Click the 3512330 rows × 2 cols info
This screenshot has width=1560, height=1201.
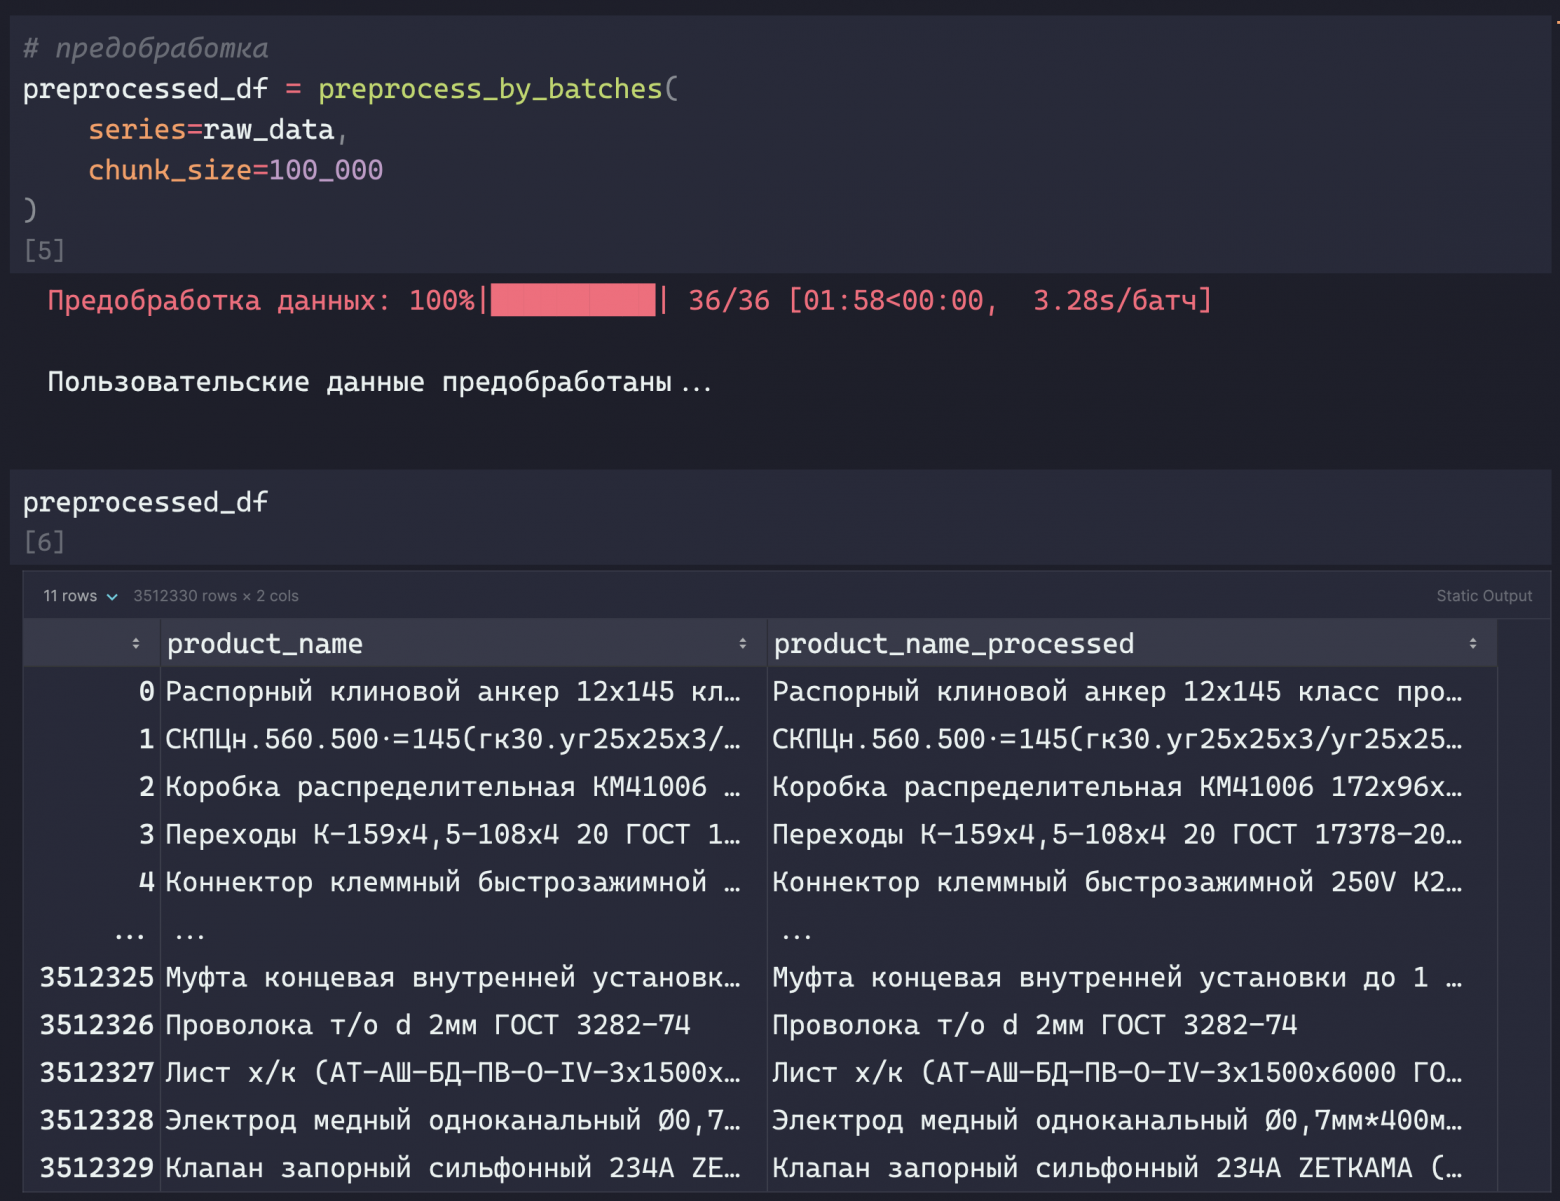point(216,596)
